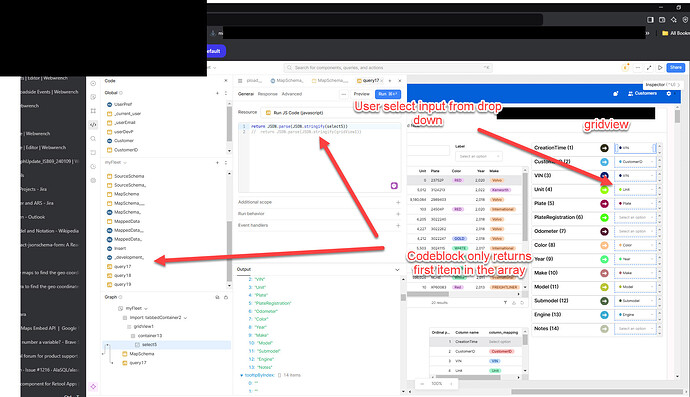Add new global code with plus icon

coord(217,93)
